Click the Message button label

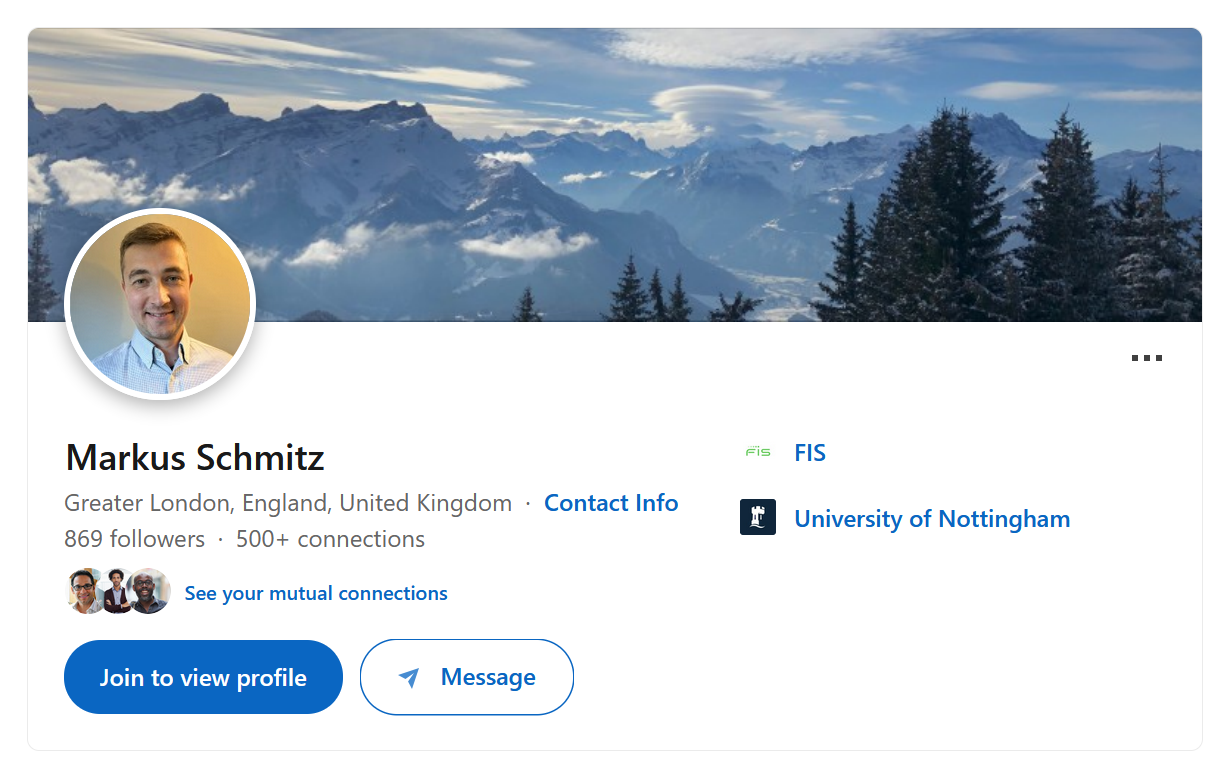488,677
